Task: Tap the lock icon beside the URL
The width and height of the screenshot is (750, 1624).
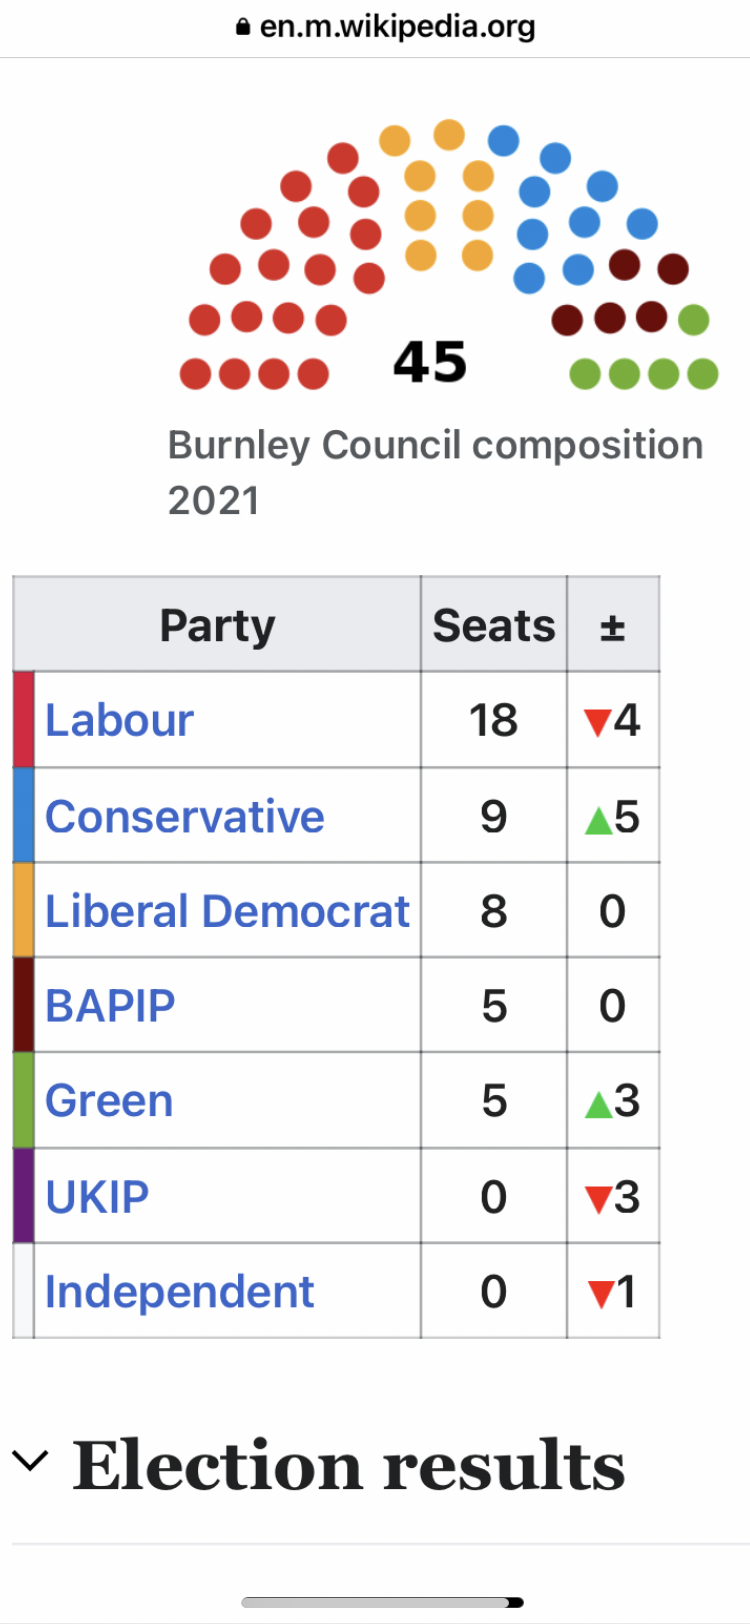Action: point(243,28)
